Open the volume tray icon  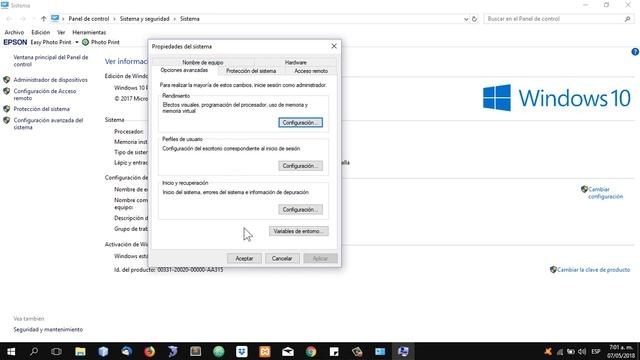coord(582,351)
